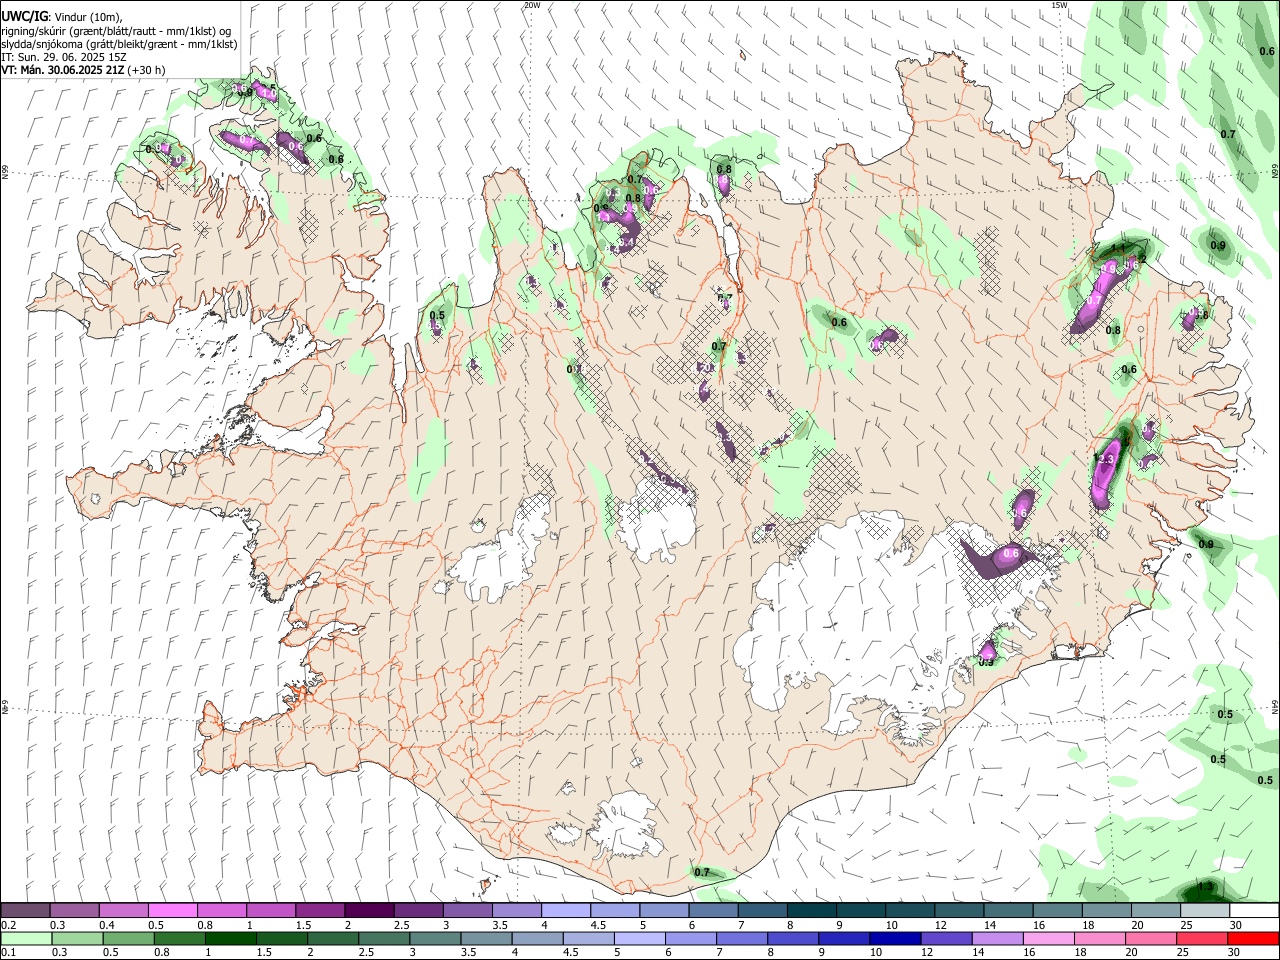1280x960 pixels.
Task: Click the 'IT: Sun. 29. 06. 2025 15Z' line
Action: point(62,57)
